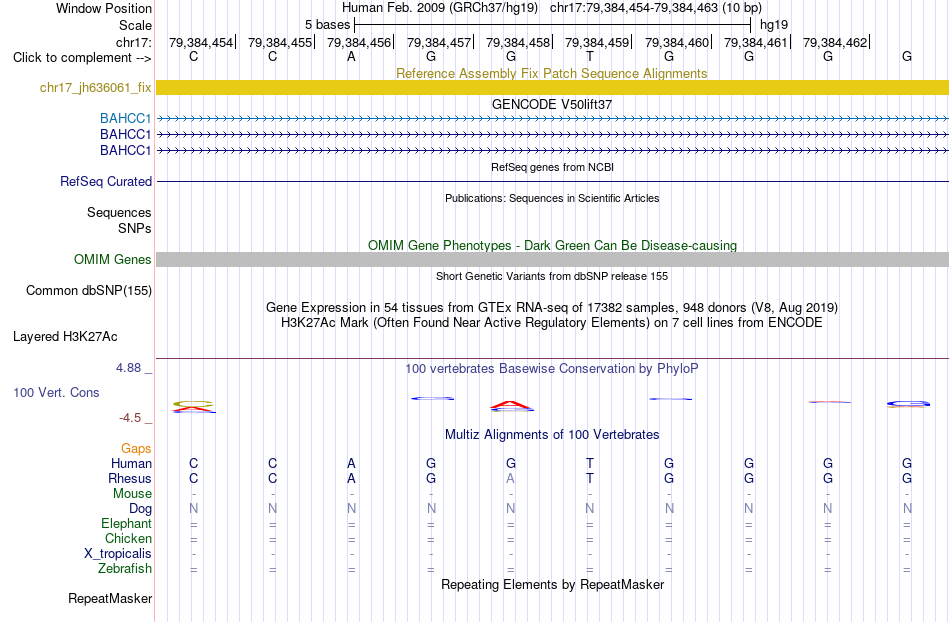Click the chr17: ruler label
This screenshot has height=622, width=950.
[133, 42]
